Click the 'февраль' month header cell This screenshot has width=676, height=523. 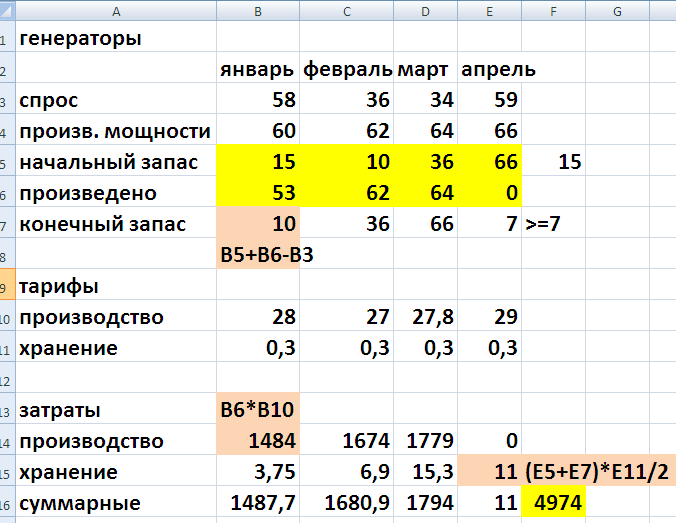click(x=347, y=69)
